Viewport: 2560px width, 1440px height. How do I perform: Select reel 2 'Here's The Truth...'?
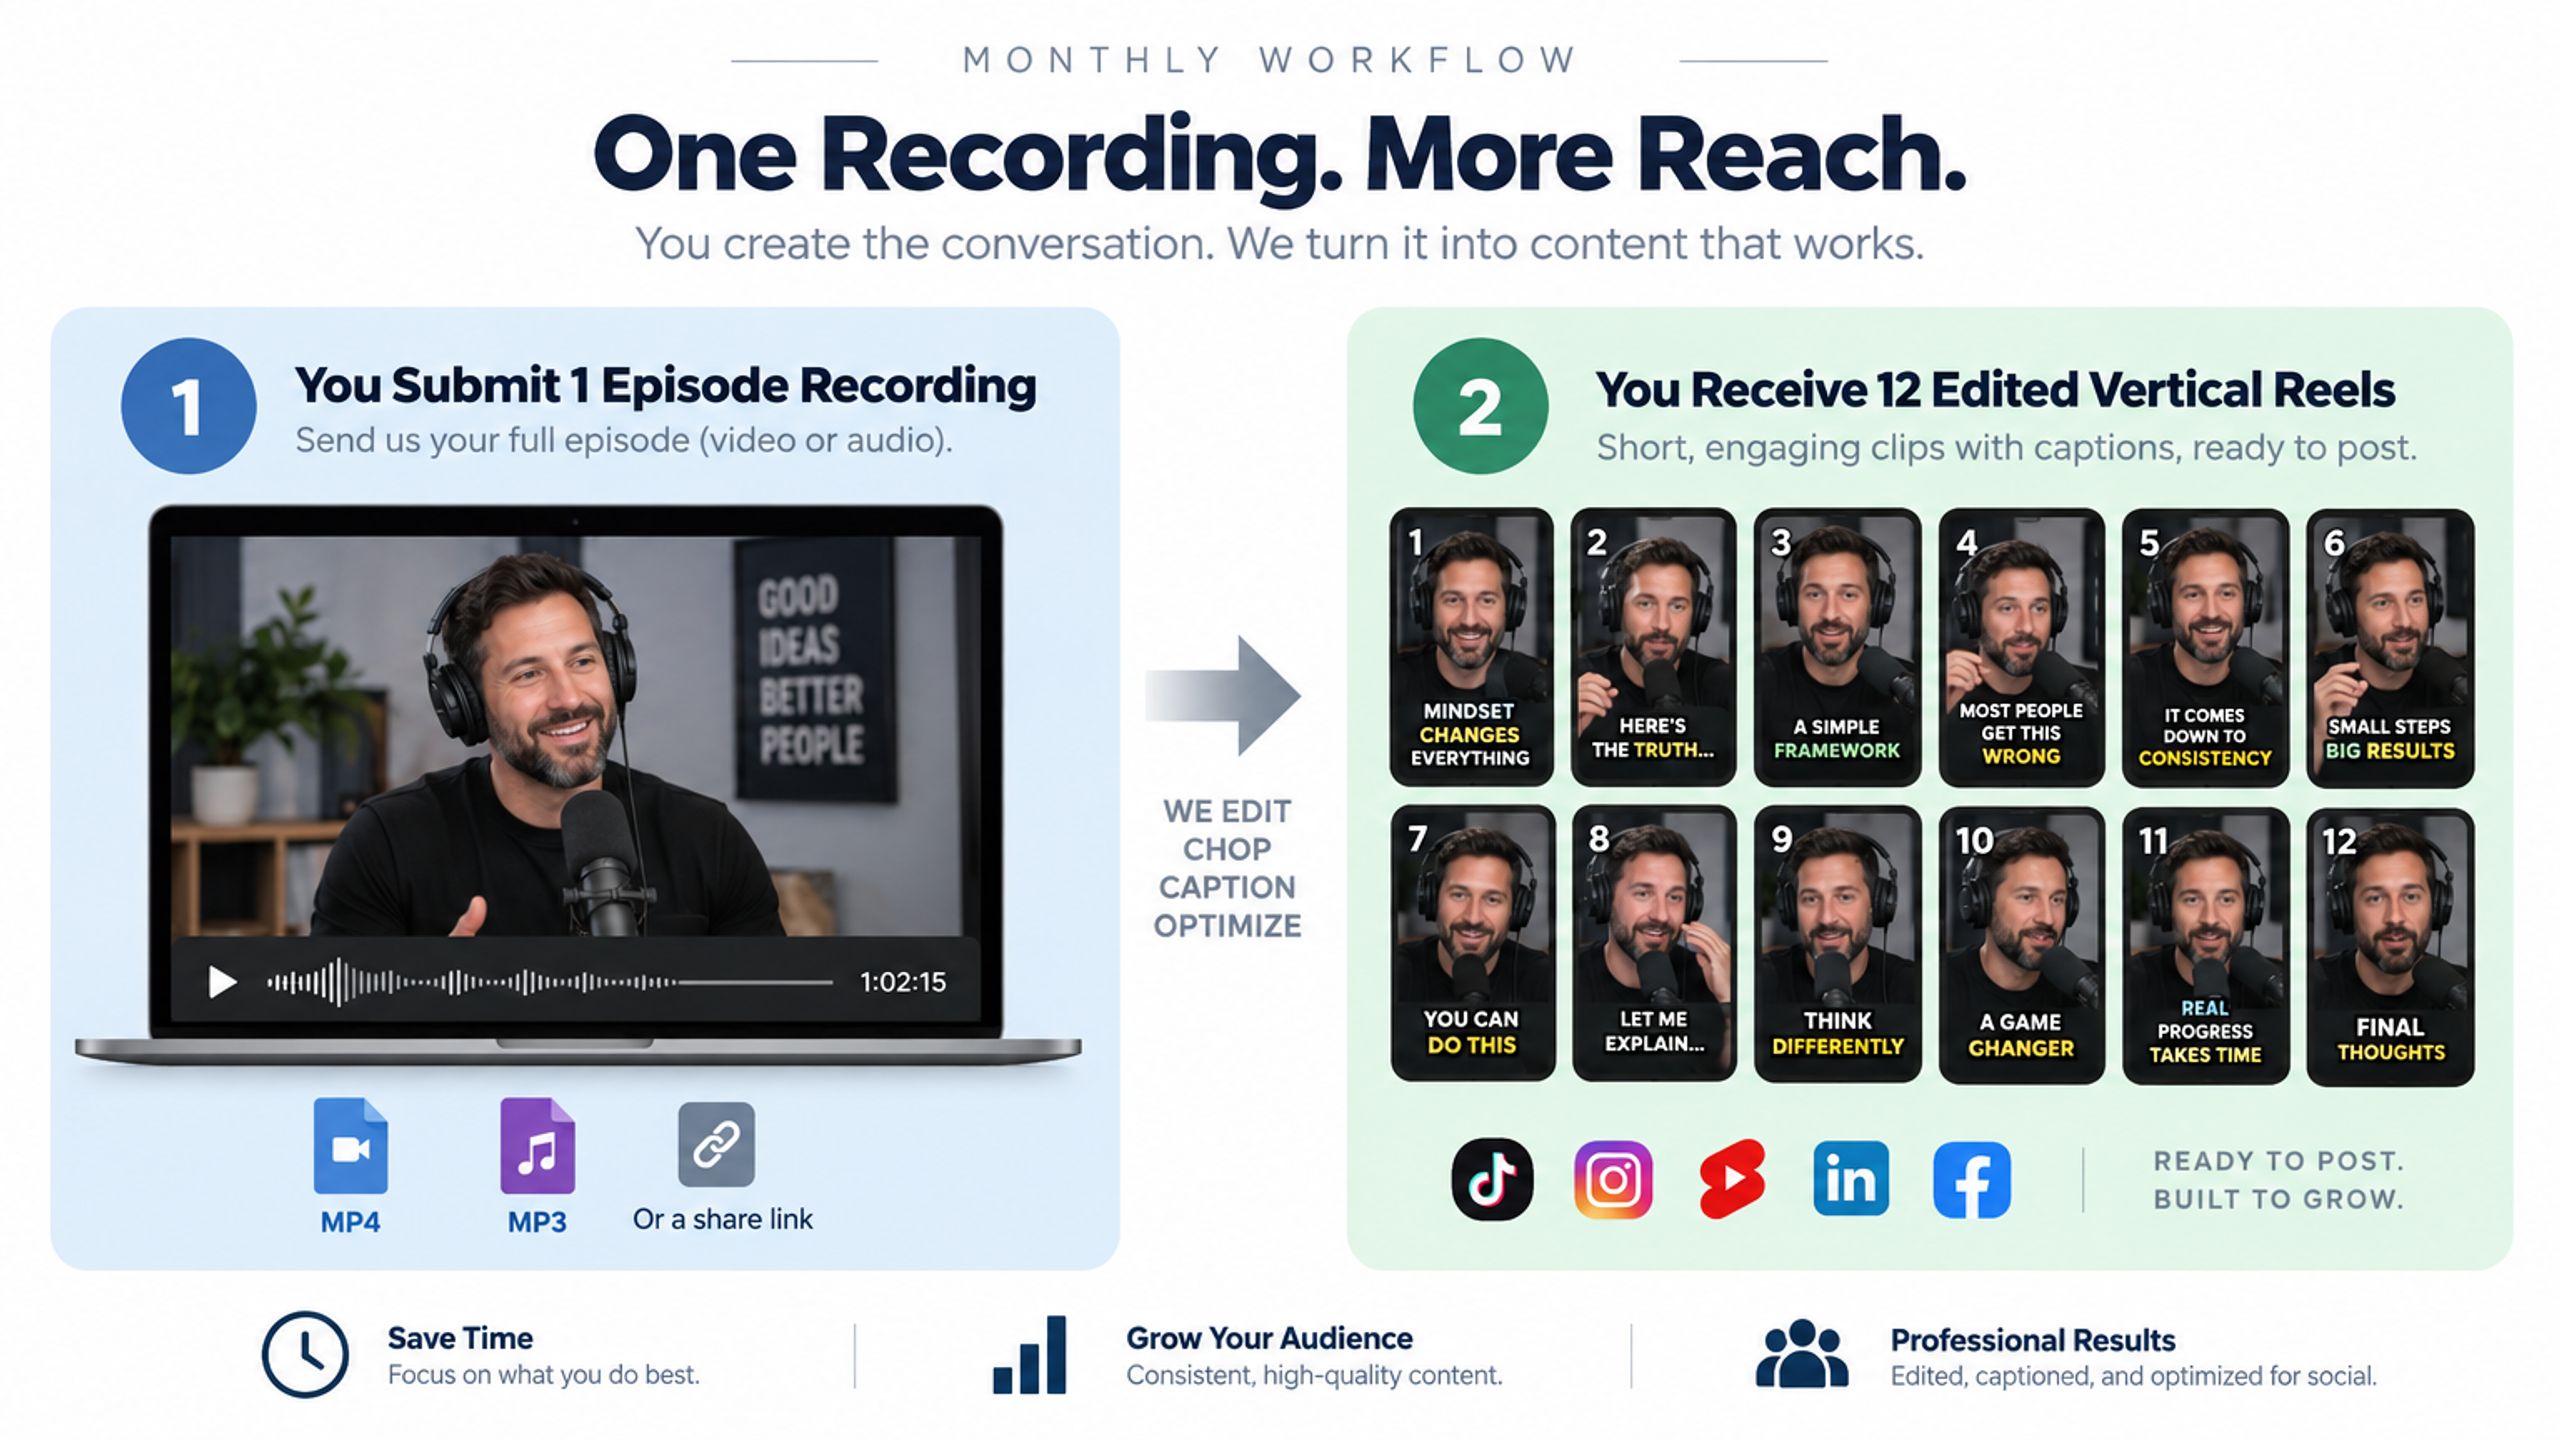tap(1654, 647)
